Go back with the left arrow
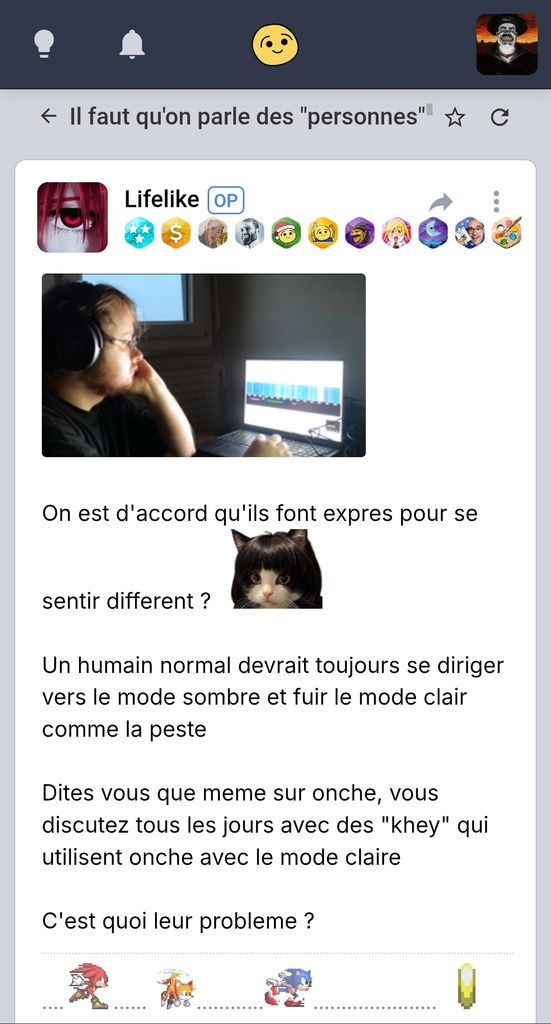 [48, 116]
